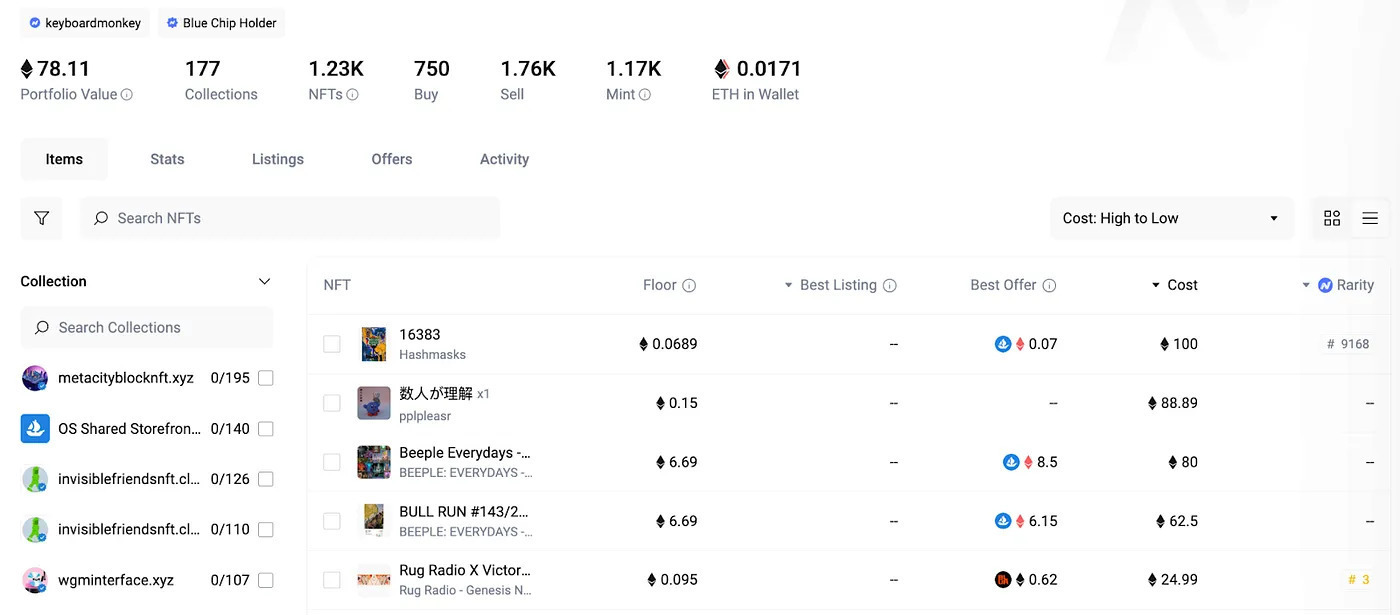Open the Beeple Everydays NFT thumbnail
The height and width of the screenshot is (615, 1400).
(x=374, y=462)
